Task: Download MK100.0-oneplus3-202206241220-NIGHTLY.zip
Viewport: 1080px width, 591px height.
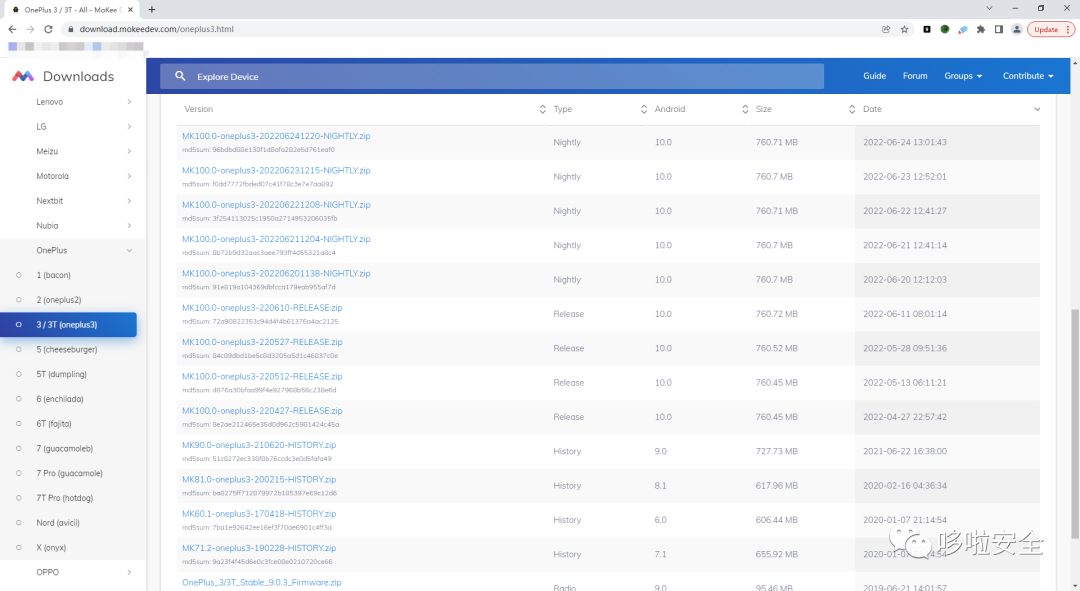Action: [x=276, y=136]
